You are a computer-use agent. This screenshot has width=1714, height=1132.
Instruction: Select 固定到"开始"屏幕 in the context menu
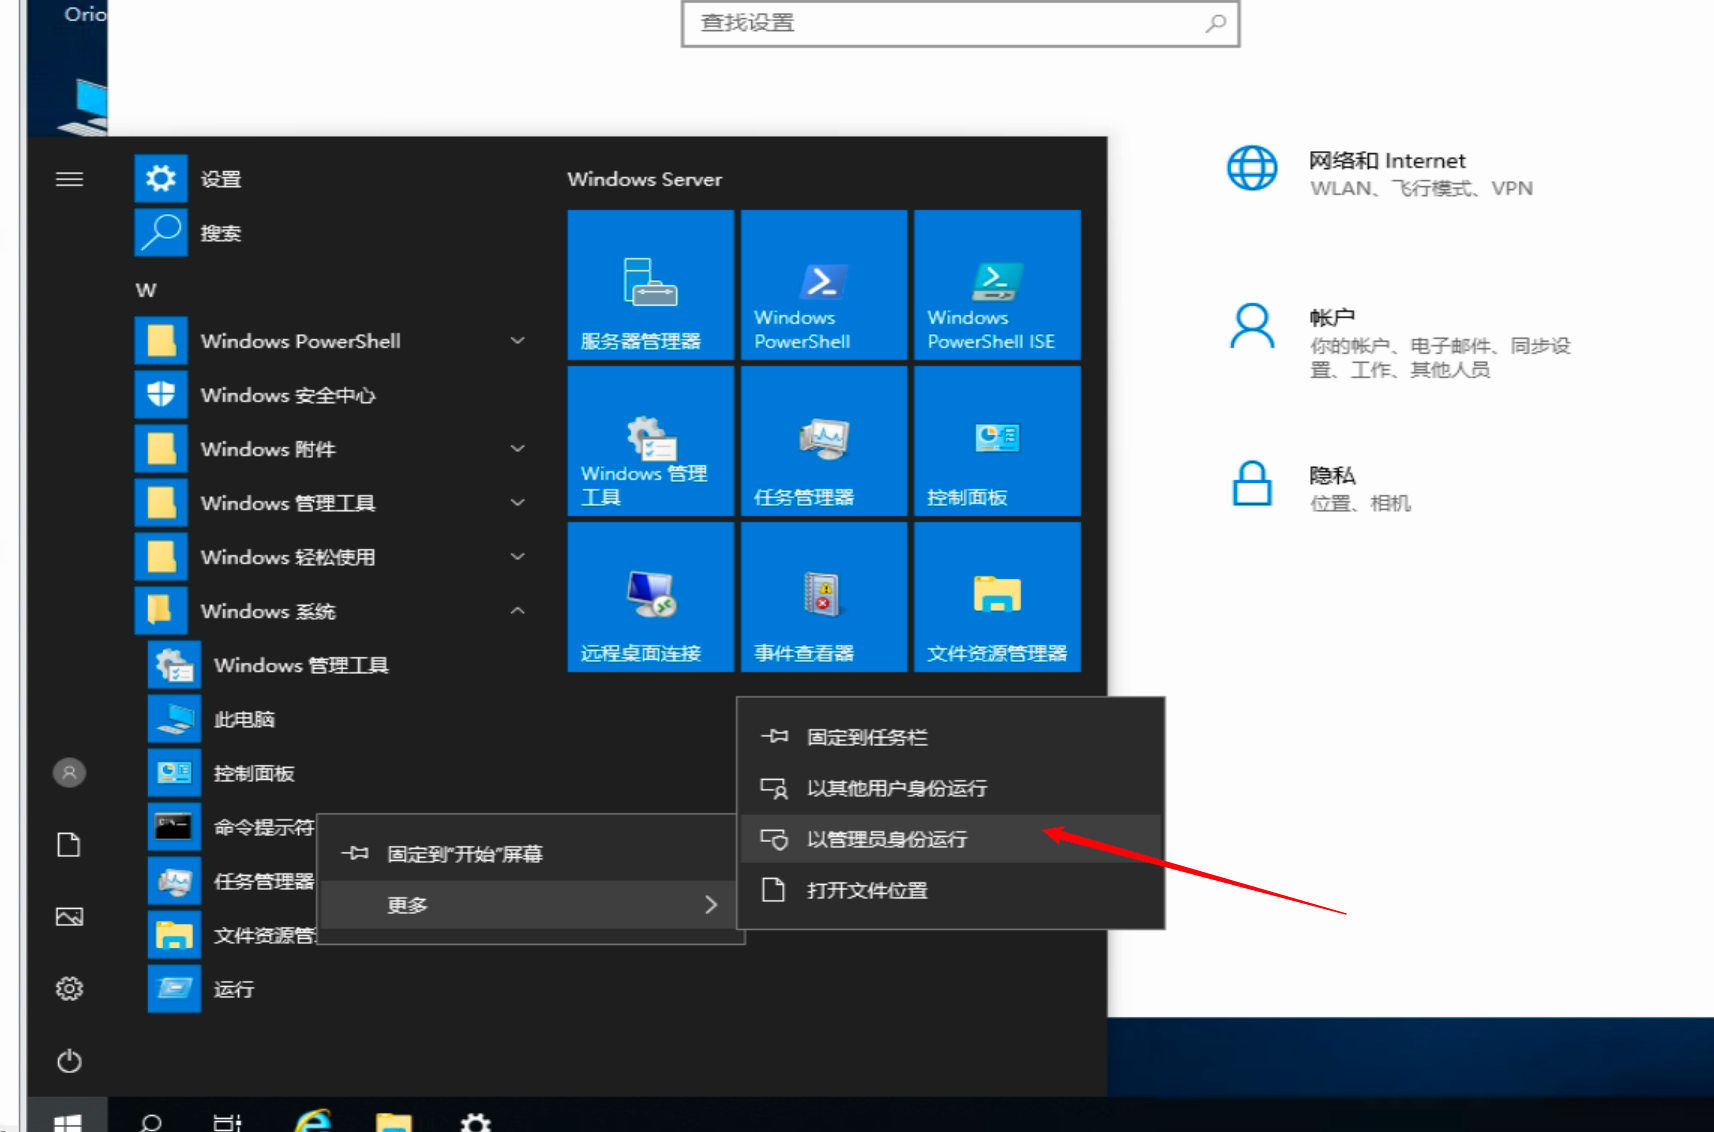530,854
